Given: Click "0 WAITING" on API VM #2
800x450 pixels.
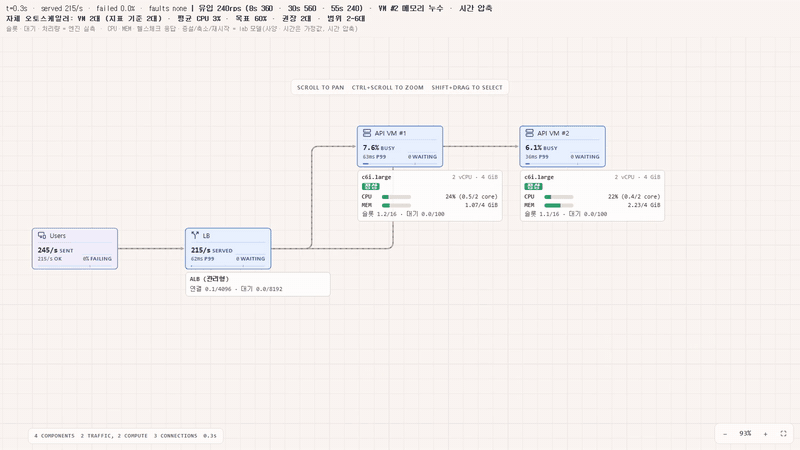Looking at the screenshot, I should click(x=585, y=157).
